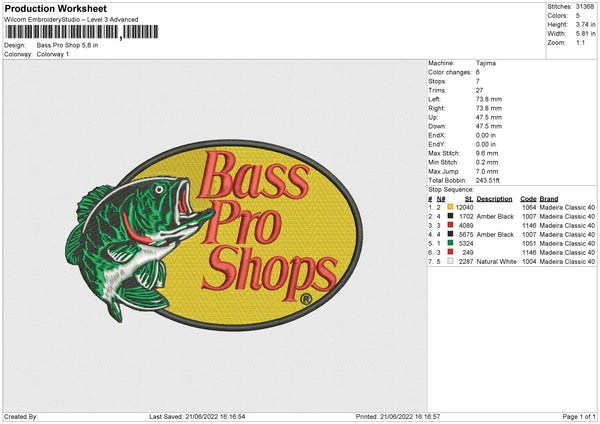Click the 'Brand' column header
The image size is (600, 424).
click(x=549, y=199)
